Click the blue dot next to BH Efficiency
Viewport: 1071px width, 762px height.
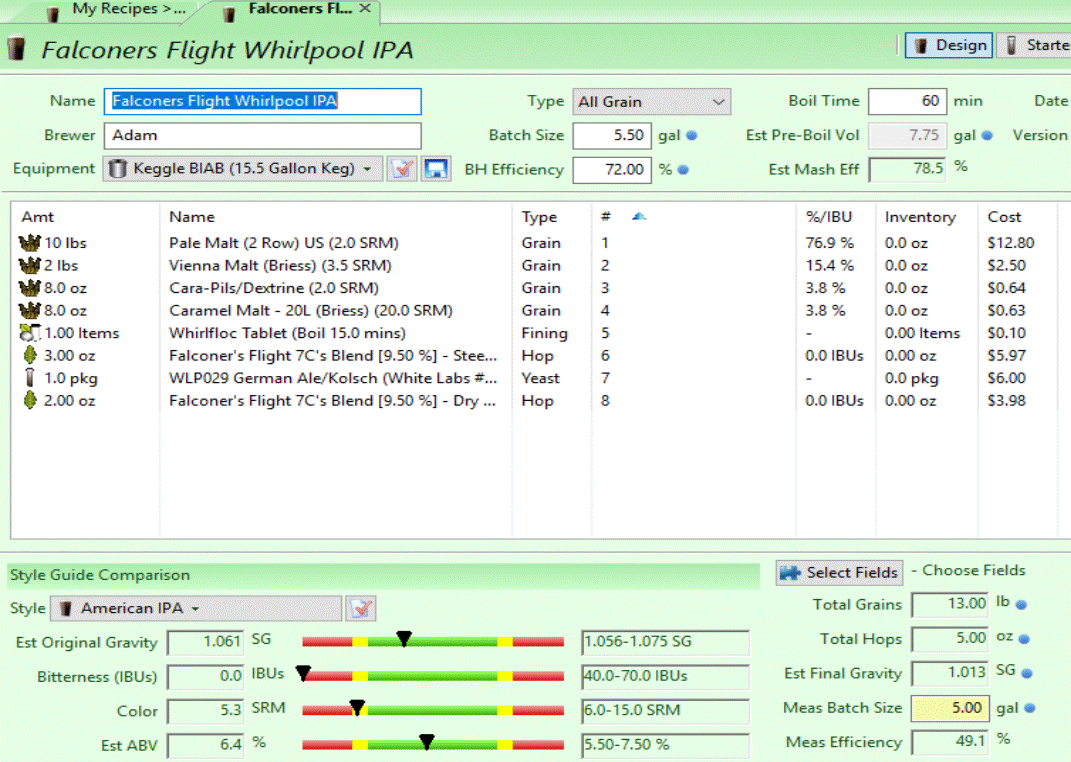(x=683, y=169)
